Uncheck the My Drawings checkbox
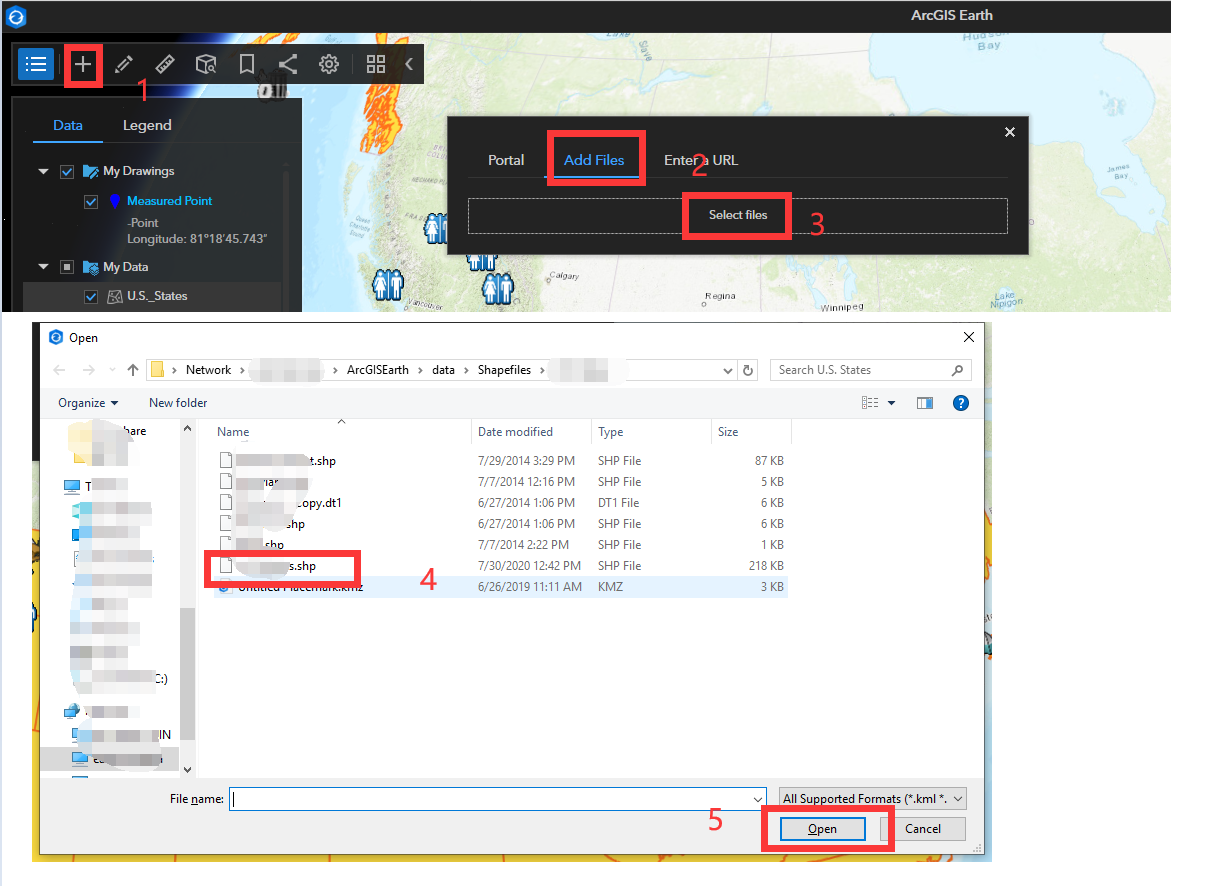 [x=67, y=172]
